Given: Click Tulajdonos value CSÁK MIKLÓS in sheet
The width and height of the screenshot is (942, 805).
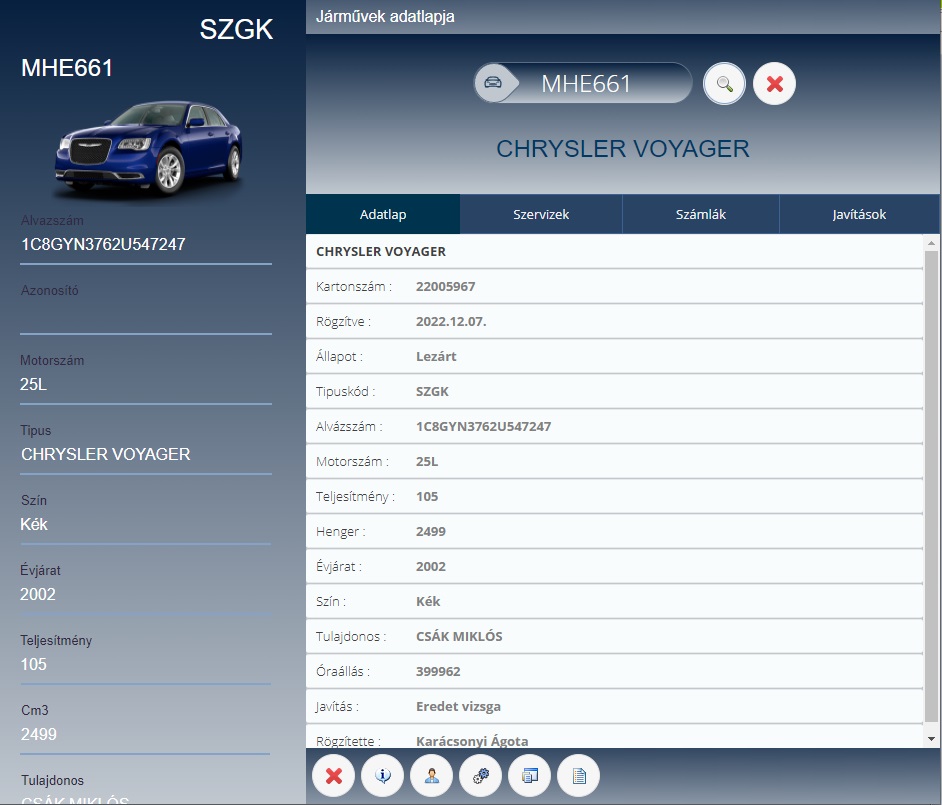Looking at the screenshot, I should (x=459, y=636).
